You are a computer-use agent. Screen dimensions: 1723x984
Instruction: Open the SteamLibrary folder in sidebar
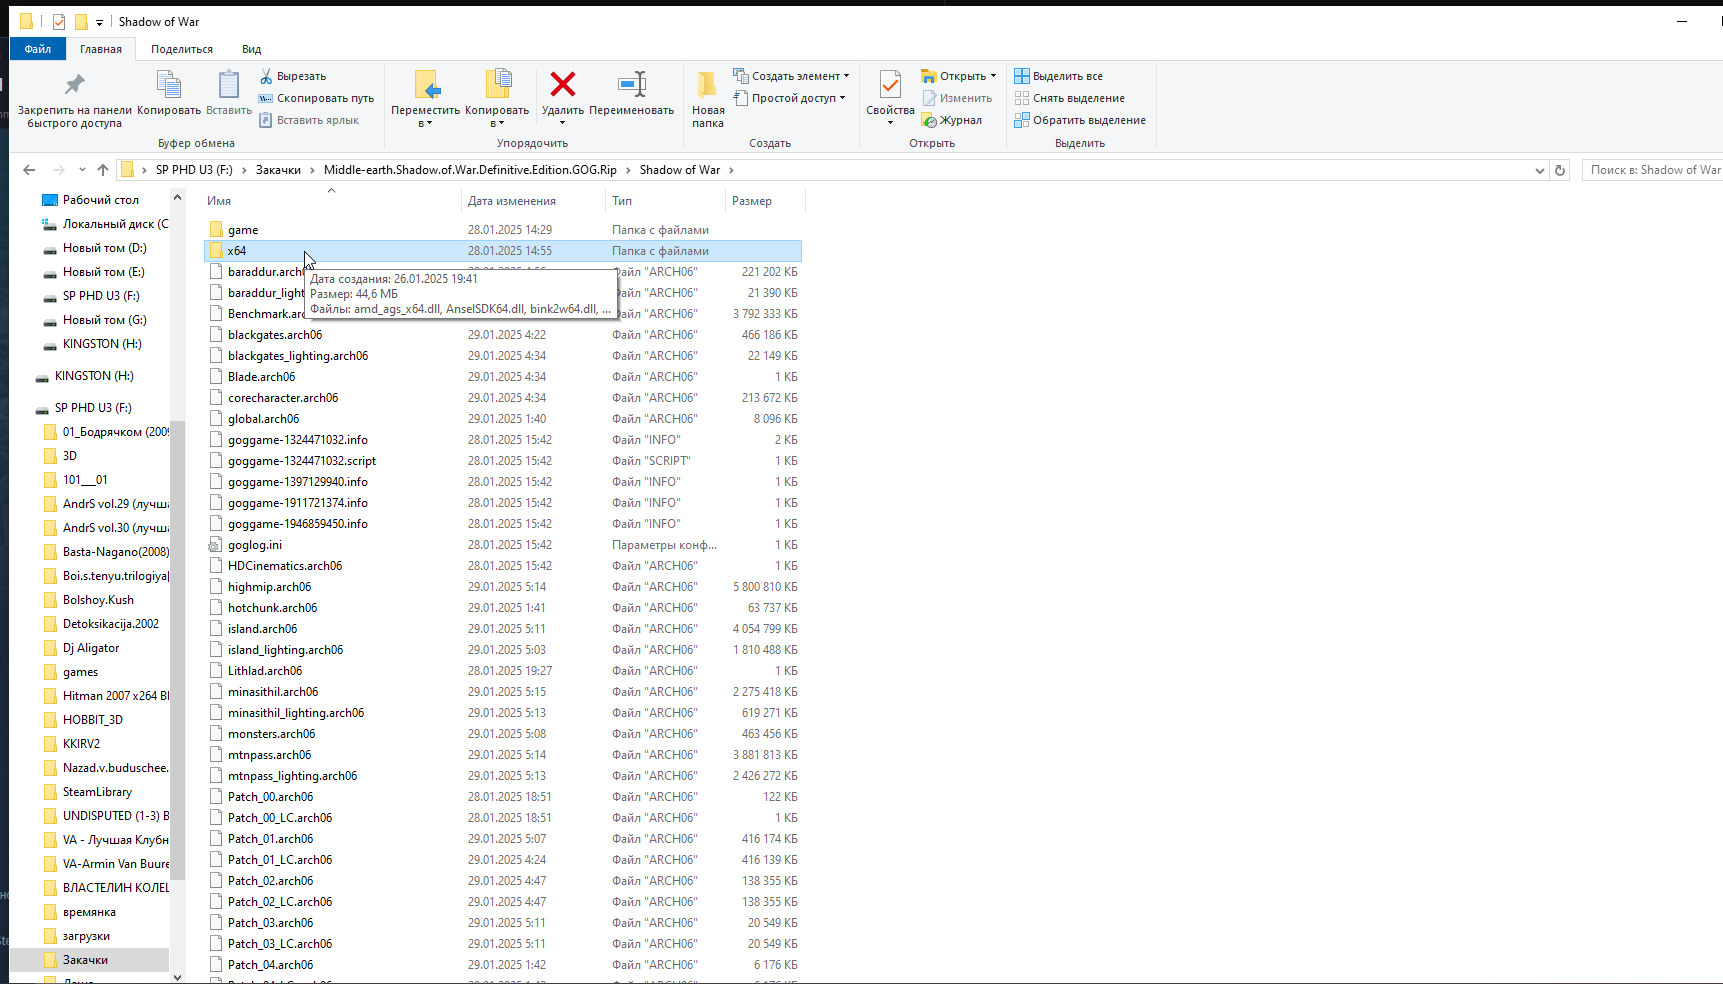(x=97, y=792)
